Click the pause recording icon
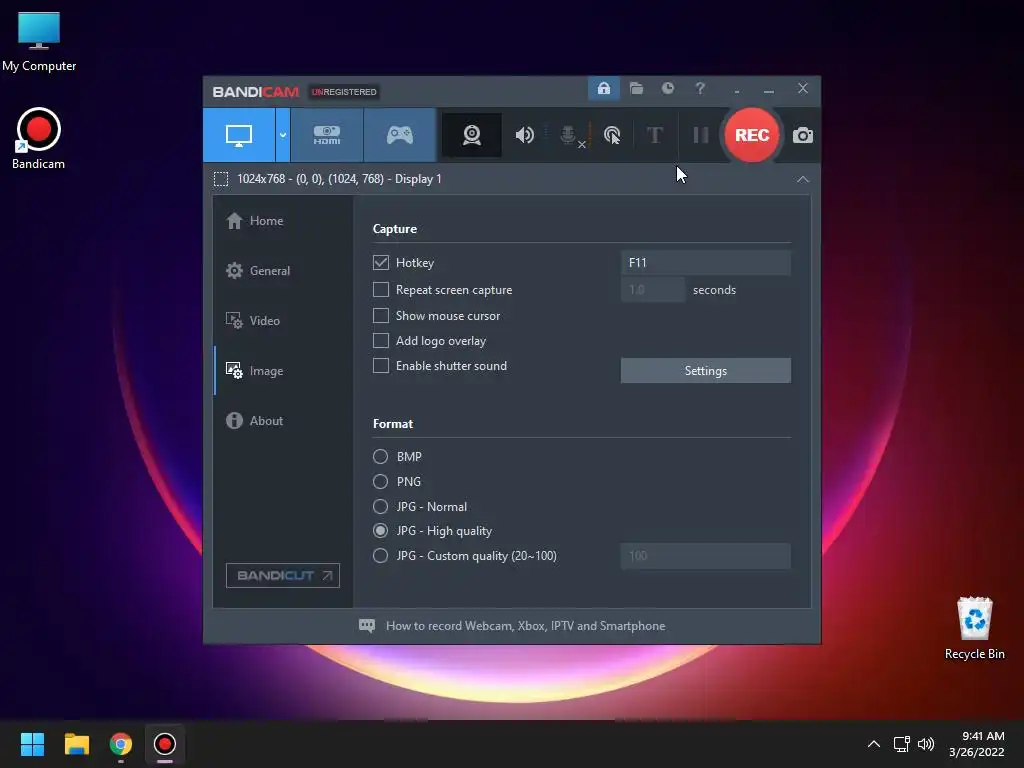 point(701,135)
